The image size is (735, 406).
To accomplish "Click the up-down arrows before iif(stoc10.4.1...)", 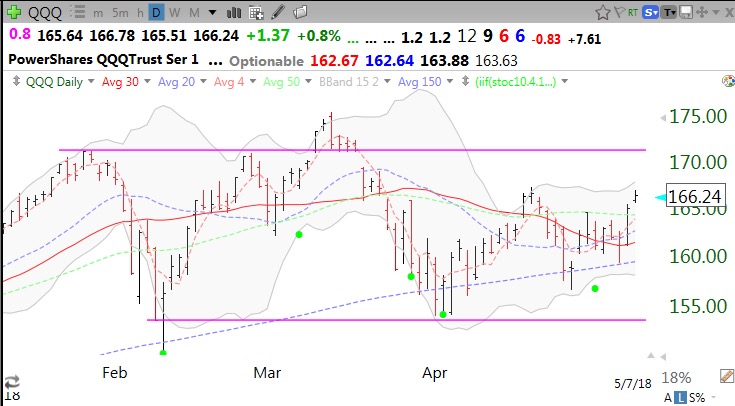I will [465, 81].
